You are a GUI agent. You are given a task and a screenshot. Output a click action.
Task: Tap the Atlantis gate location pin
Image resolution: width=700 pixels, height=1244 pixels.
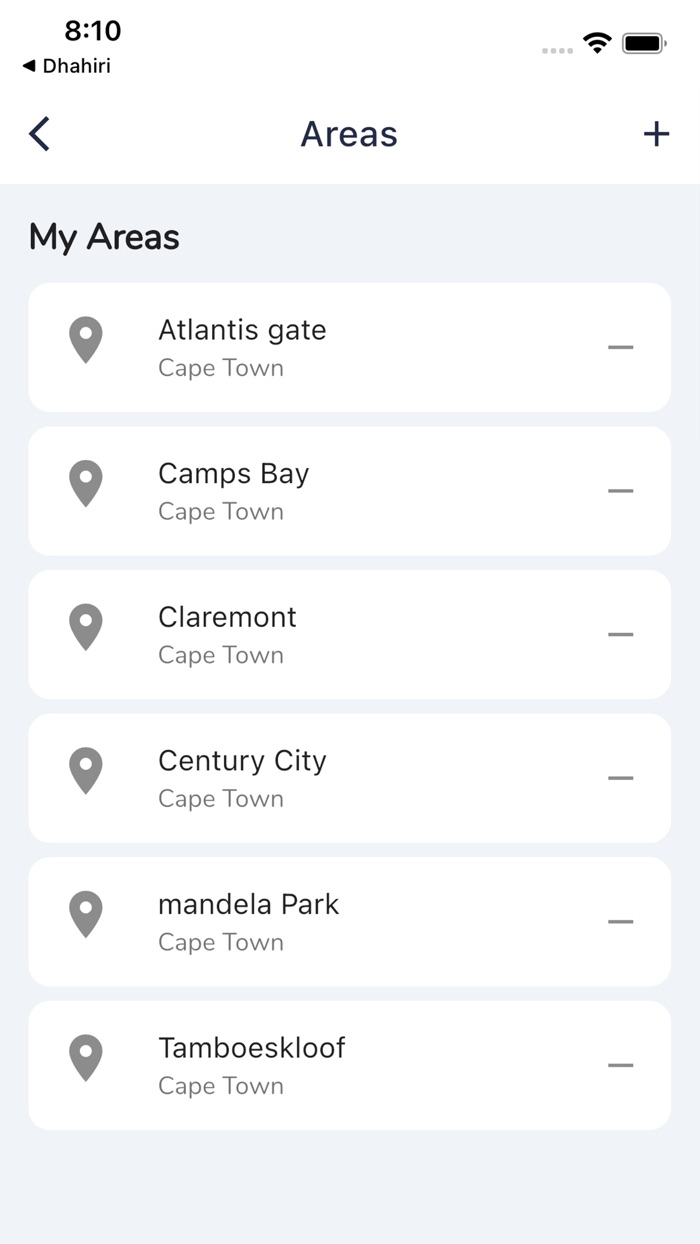click(x=86, y=340)
